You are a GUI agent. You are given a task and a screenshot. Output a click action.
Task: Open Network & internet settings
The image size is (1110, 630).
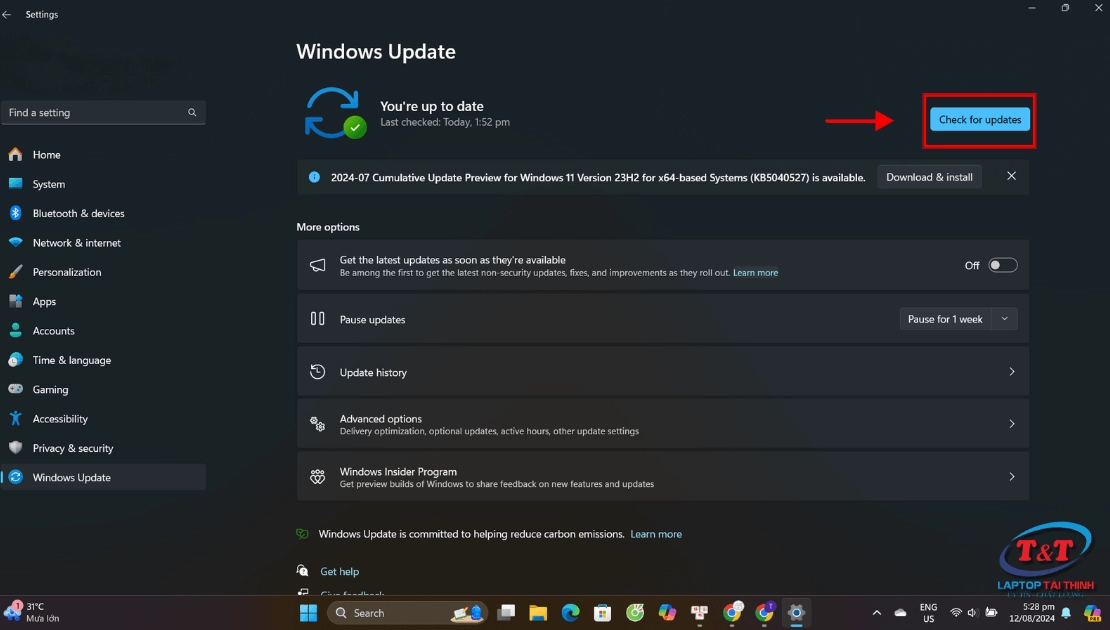pos(103,243)
